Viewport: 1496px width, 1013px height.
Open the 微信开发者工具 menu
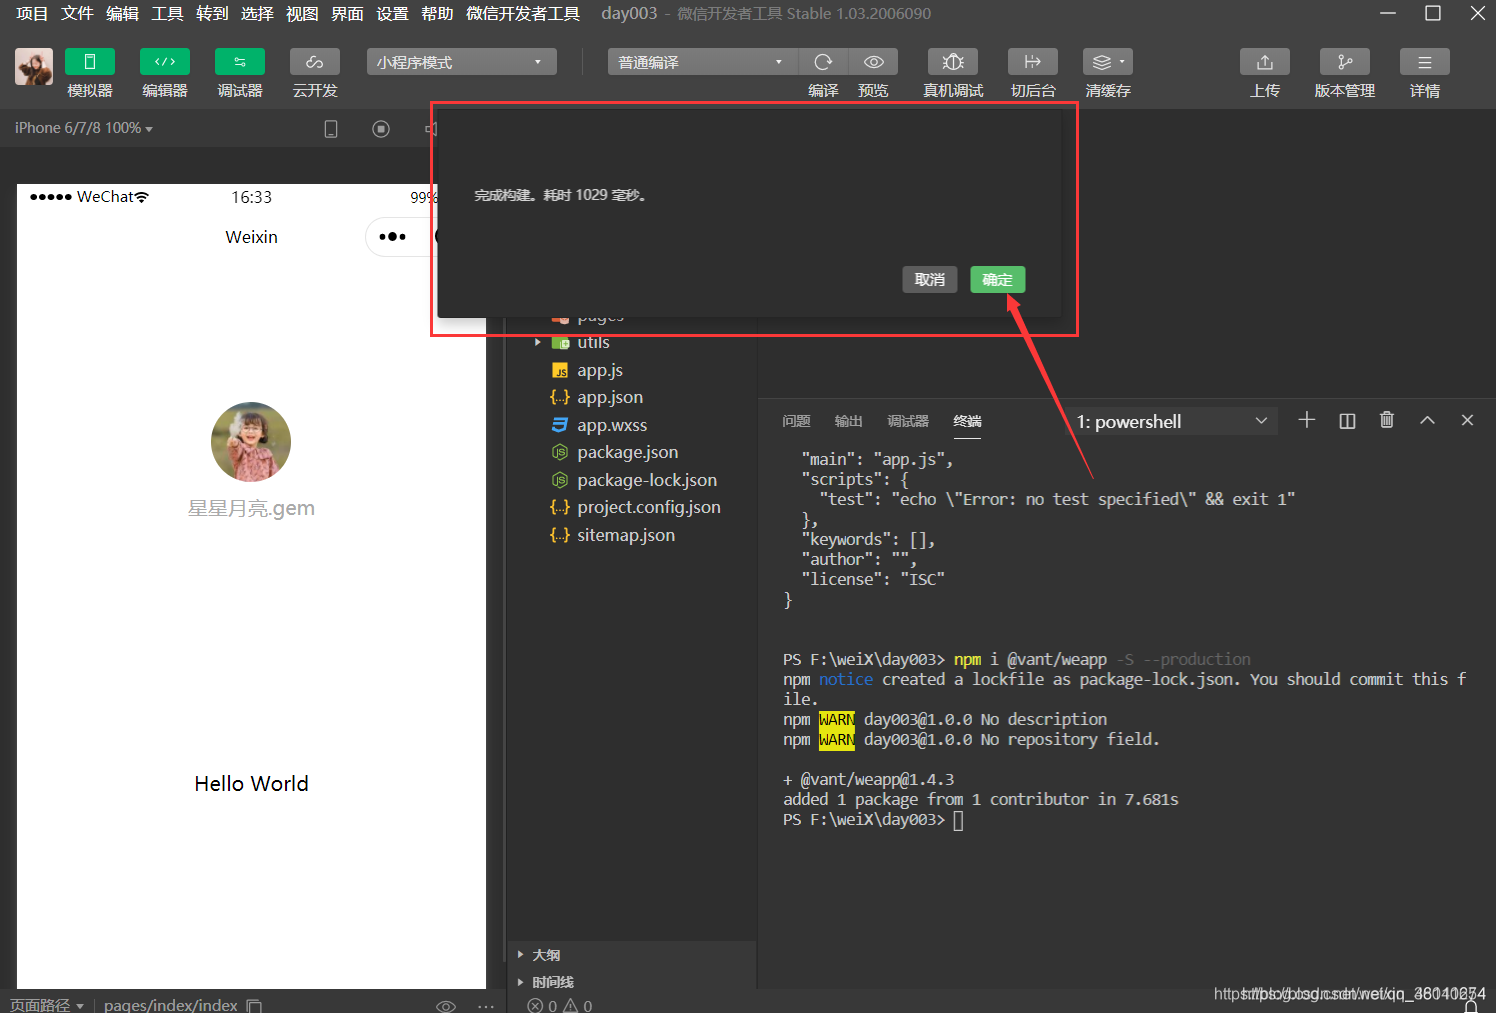[523, 14]
